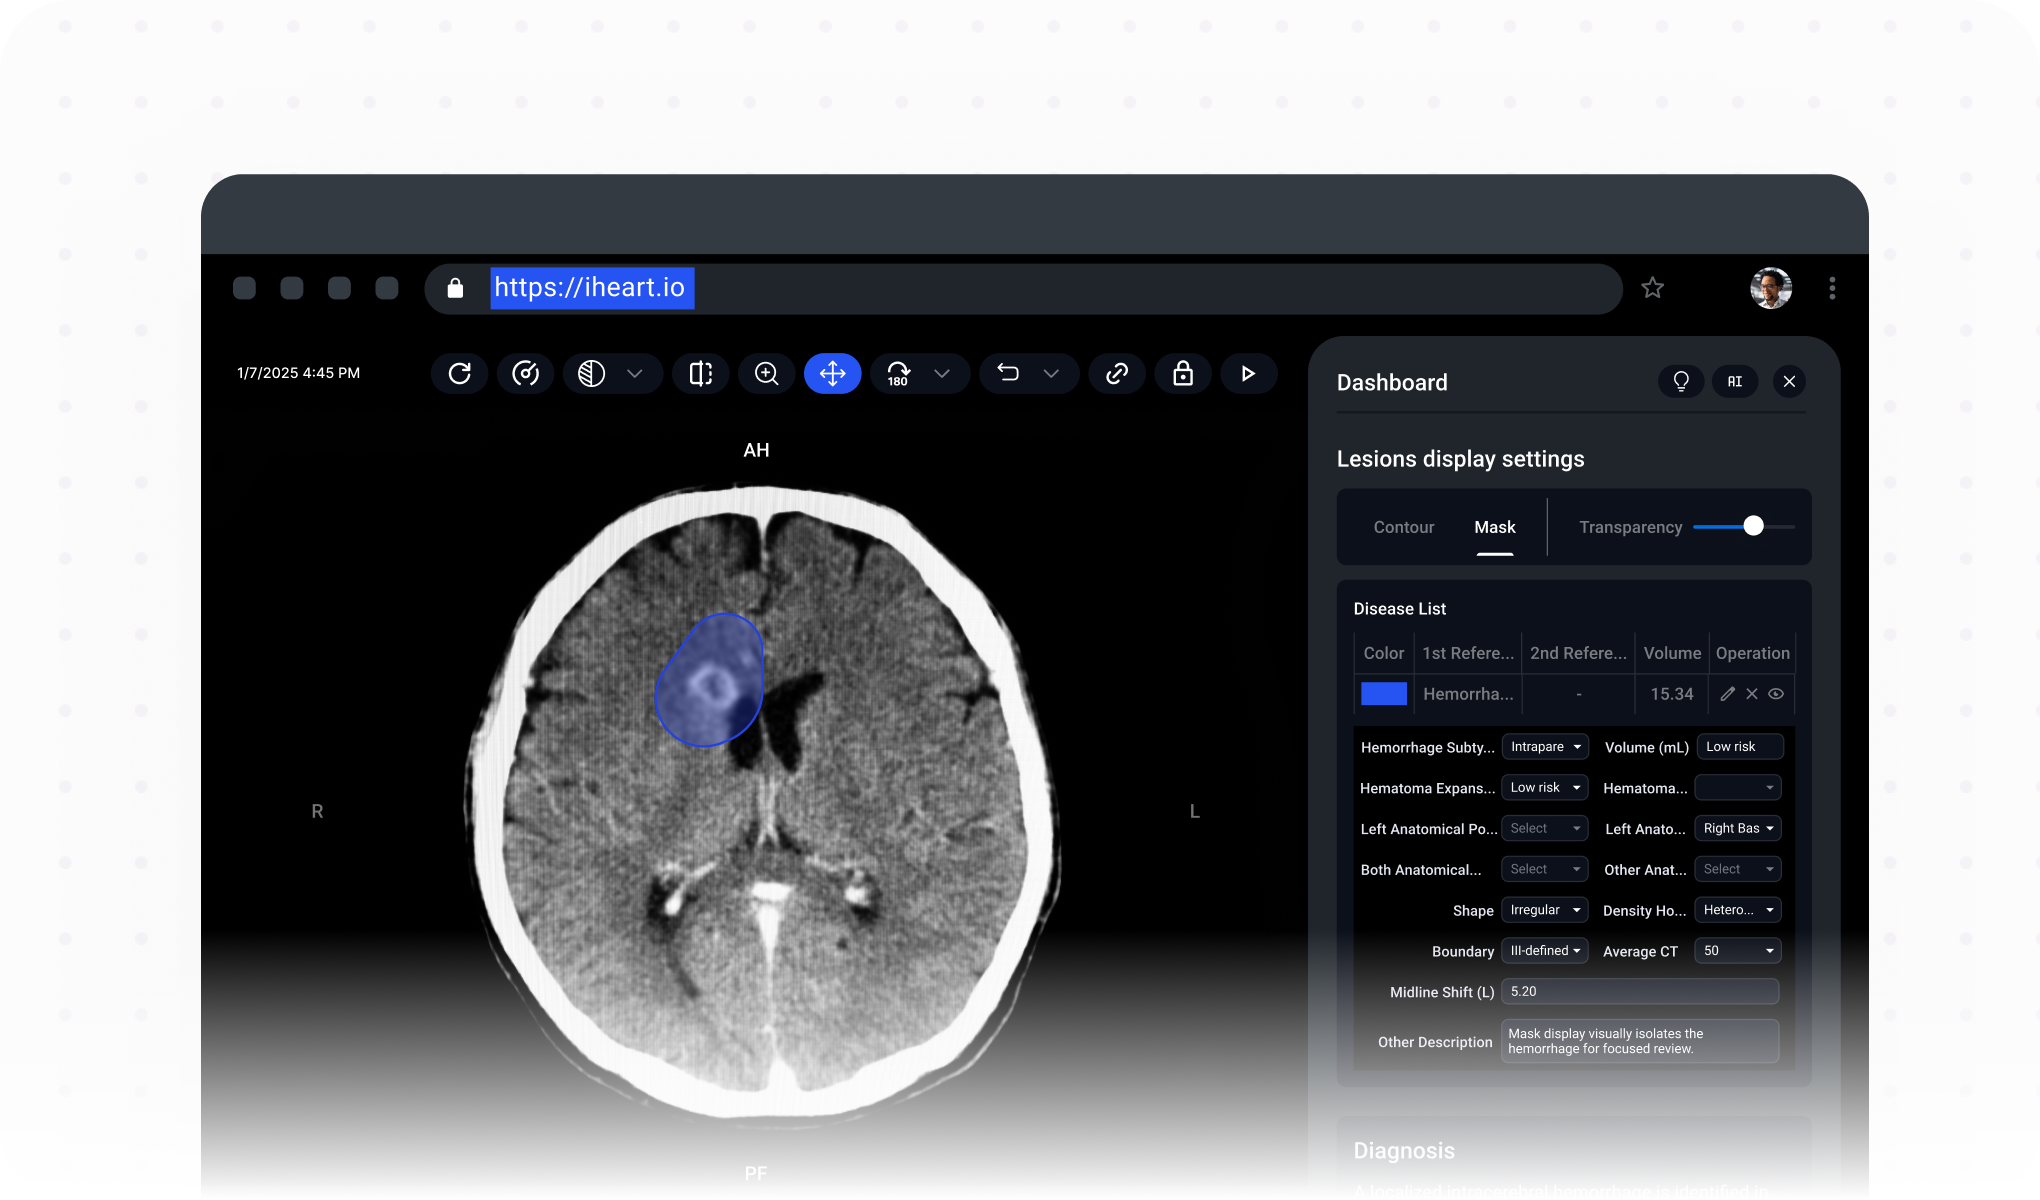Image resolution: width=2040 pixels, height=1200 pixels.
Task: Click the blue hemorrhage mask on CT image
Action: click(x=710, y=680)
